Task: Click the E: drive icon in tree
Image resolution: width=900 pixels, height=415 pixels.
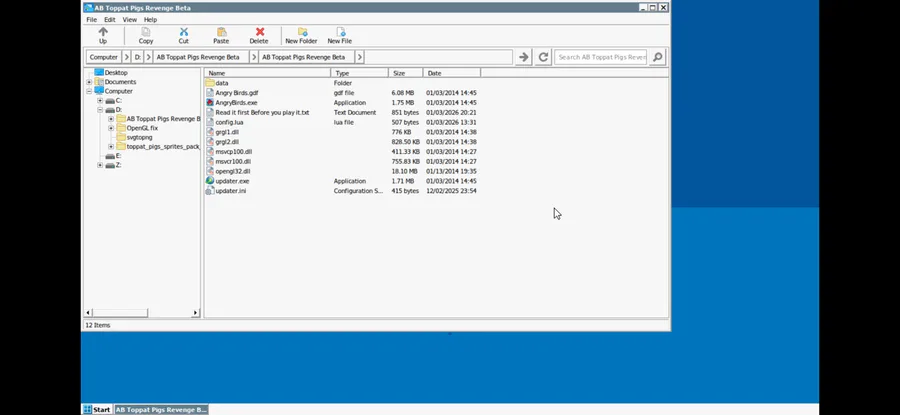Action: pyautogui.click(x=110, y=156)
